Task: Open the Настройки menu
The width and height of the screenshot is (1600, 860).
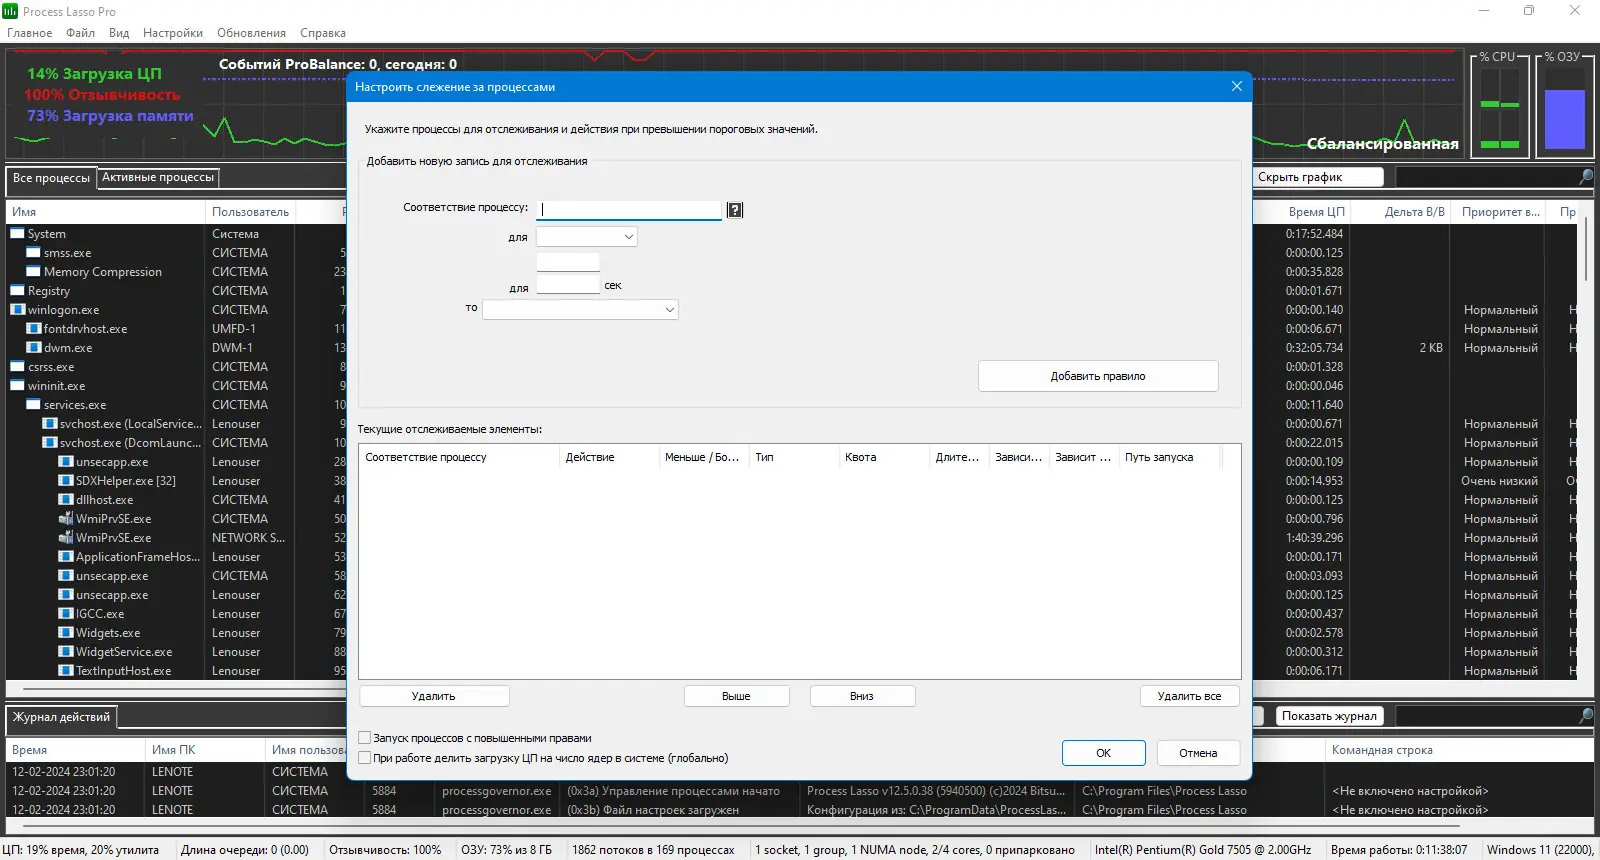Action: coord(173,33)
